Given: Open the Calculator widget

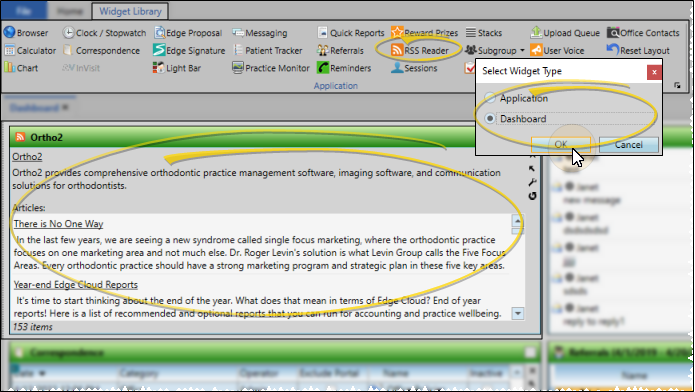Looking at the screenshot, I should coord(30,51).
